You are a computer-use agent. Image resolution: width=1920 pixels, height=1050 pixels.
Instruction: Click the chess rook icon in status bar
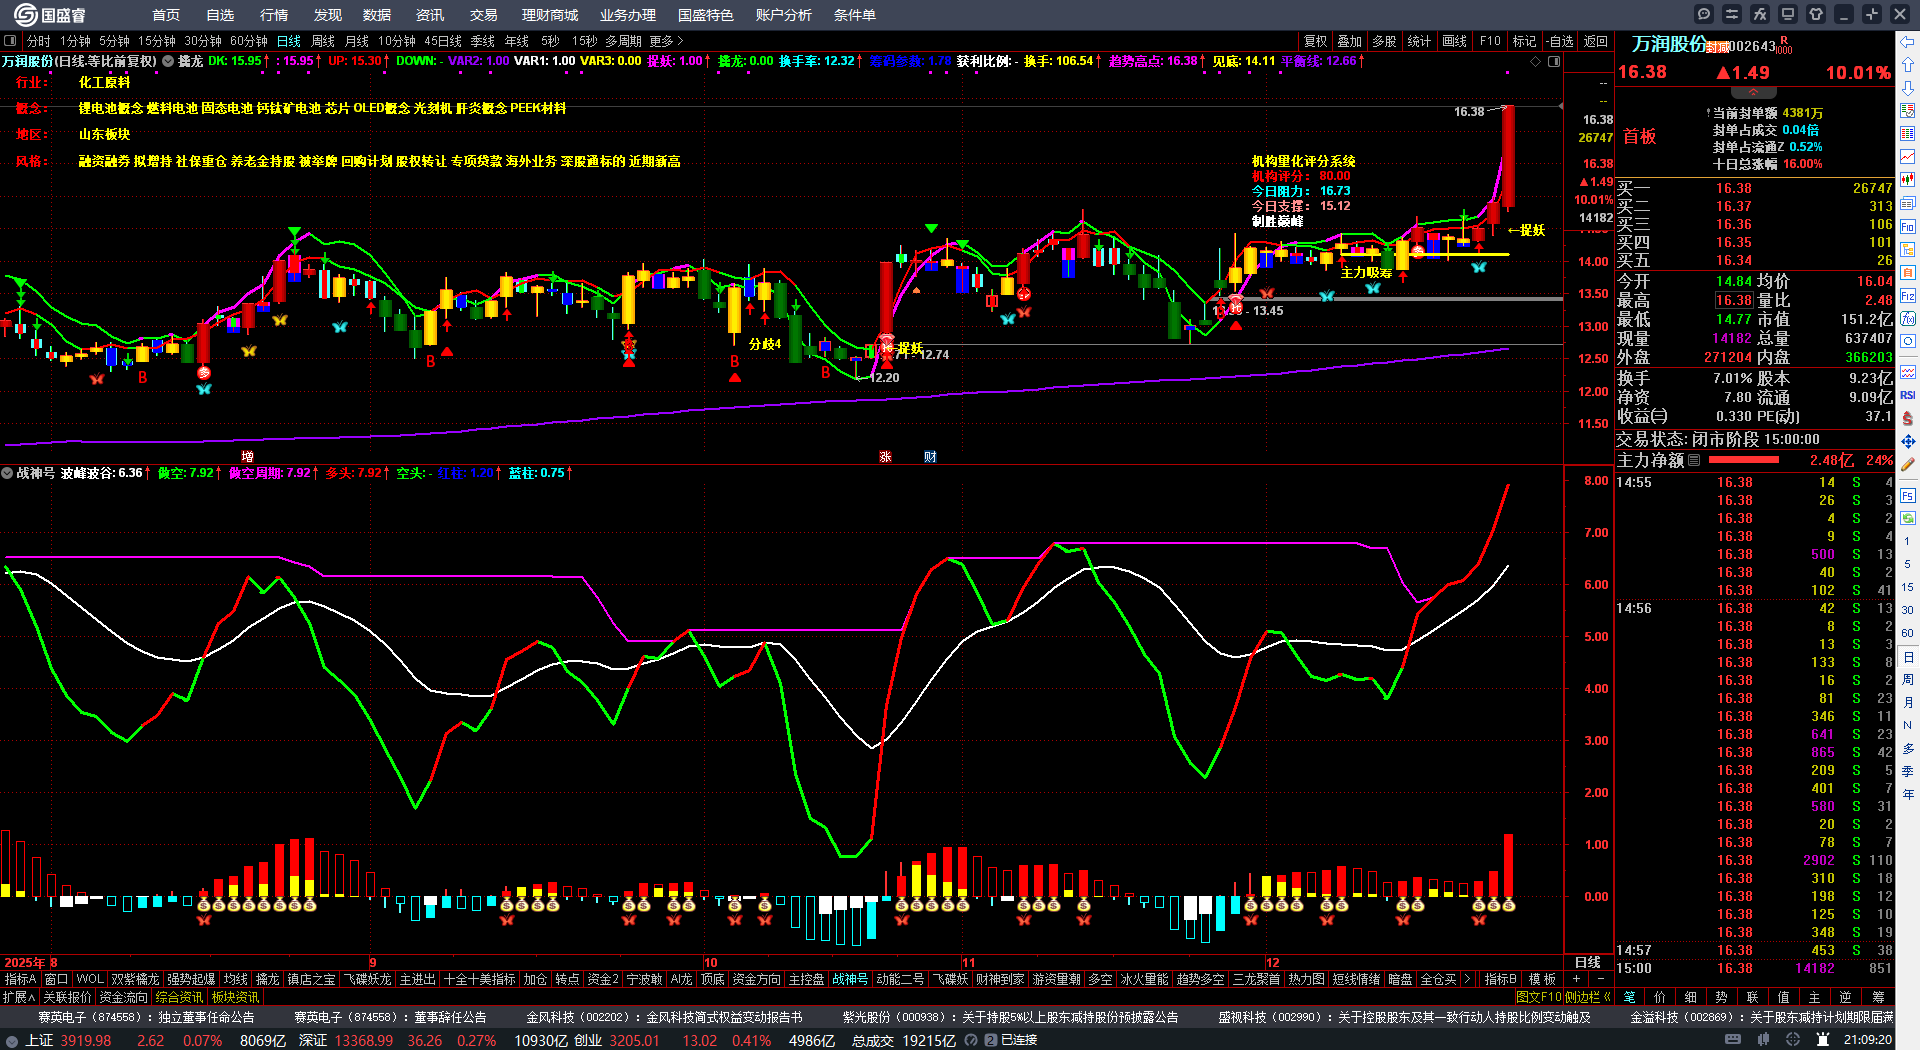(x=1825, y=1040)
